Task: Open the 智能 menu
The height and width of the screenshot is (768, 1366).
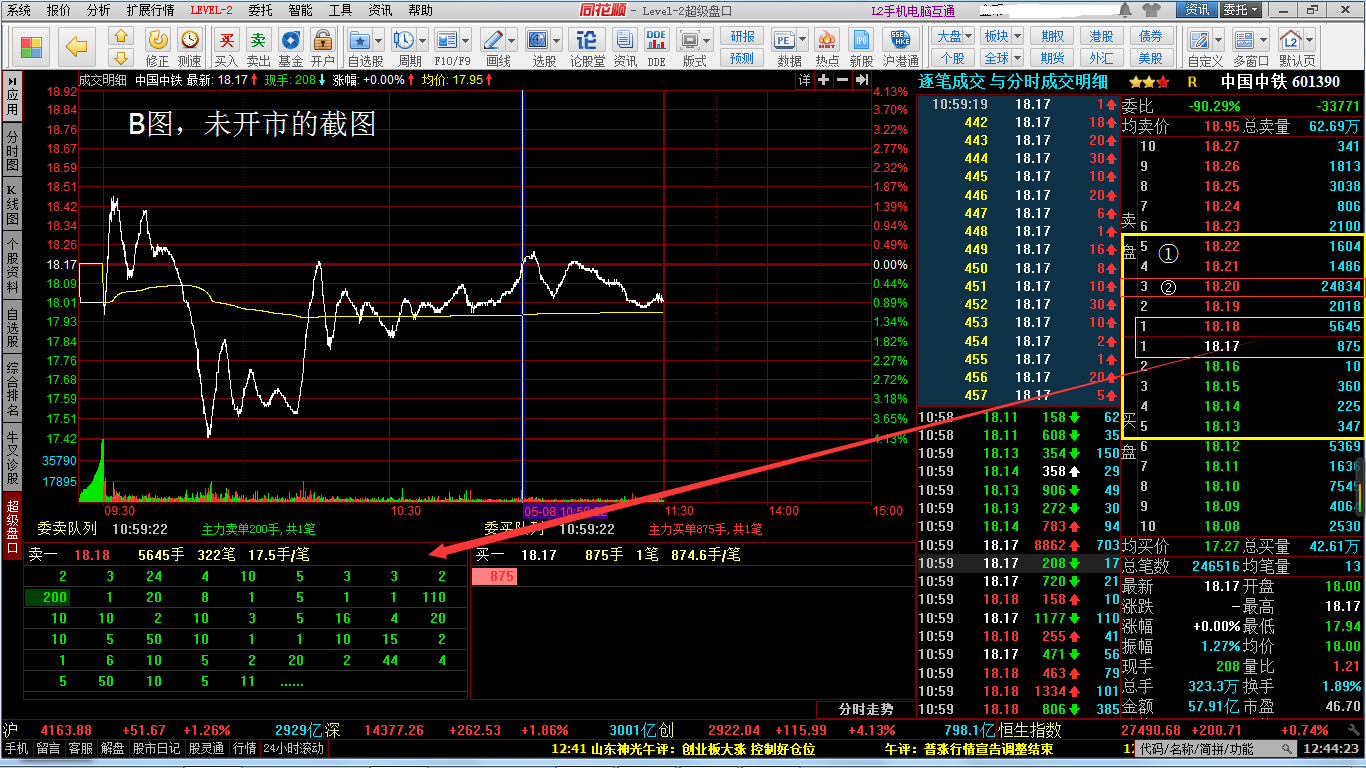Action: pyautogui.click(x=300, y=10)
